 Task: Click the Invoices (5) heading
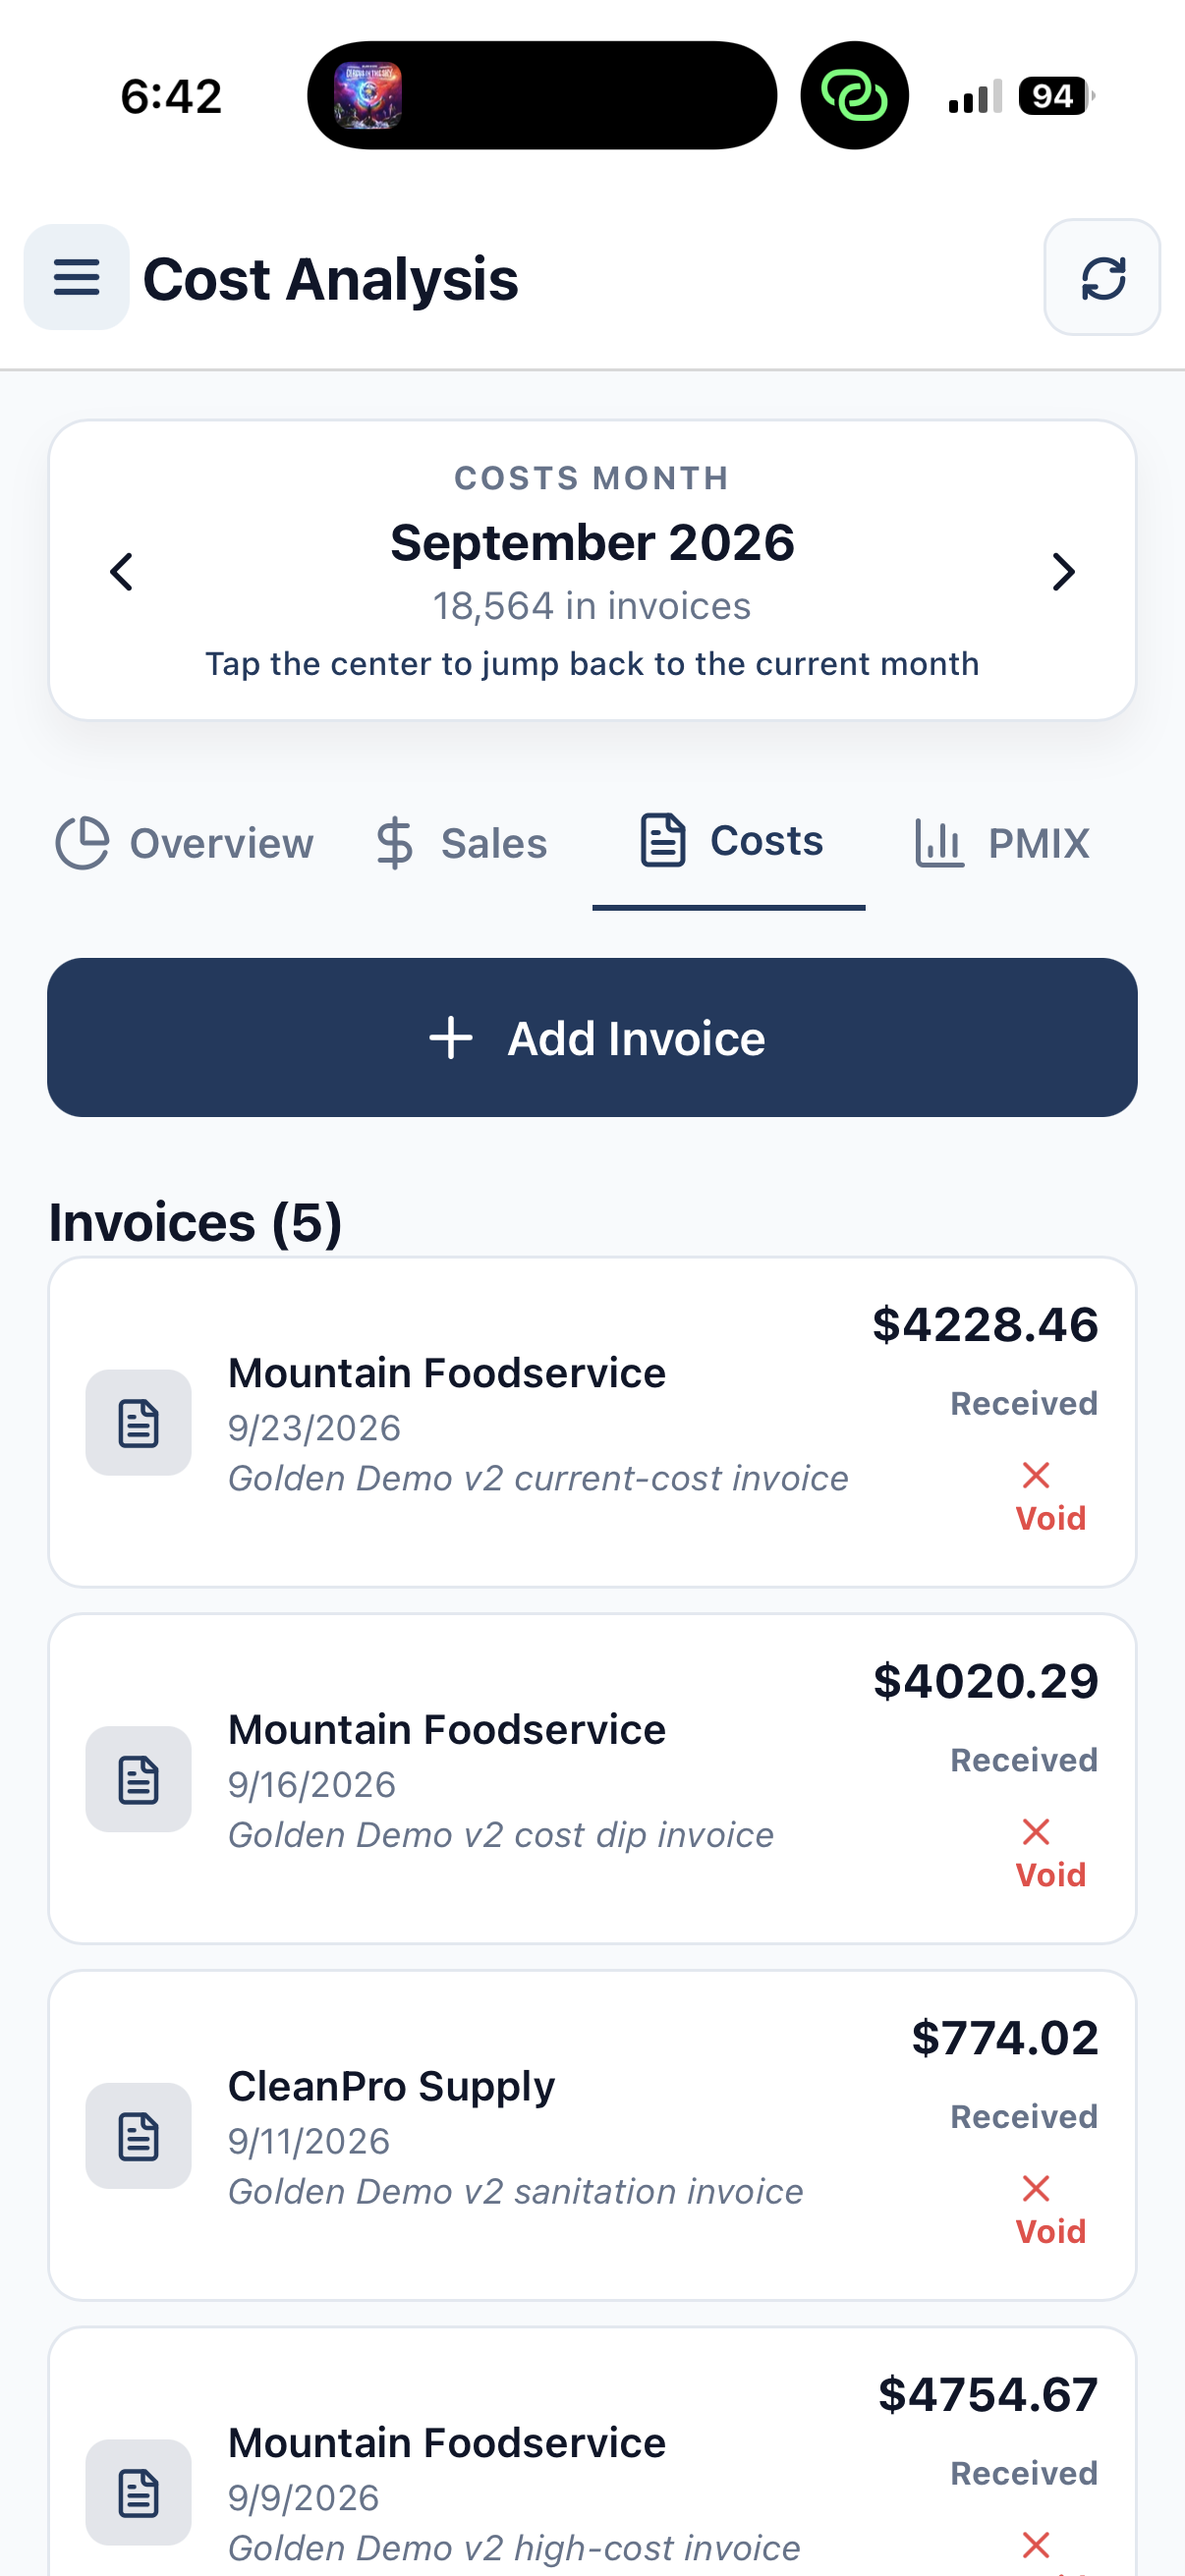click(196, 1223)
